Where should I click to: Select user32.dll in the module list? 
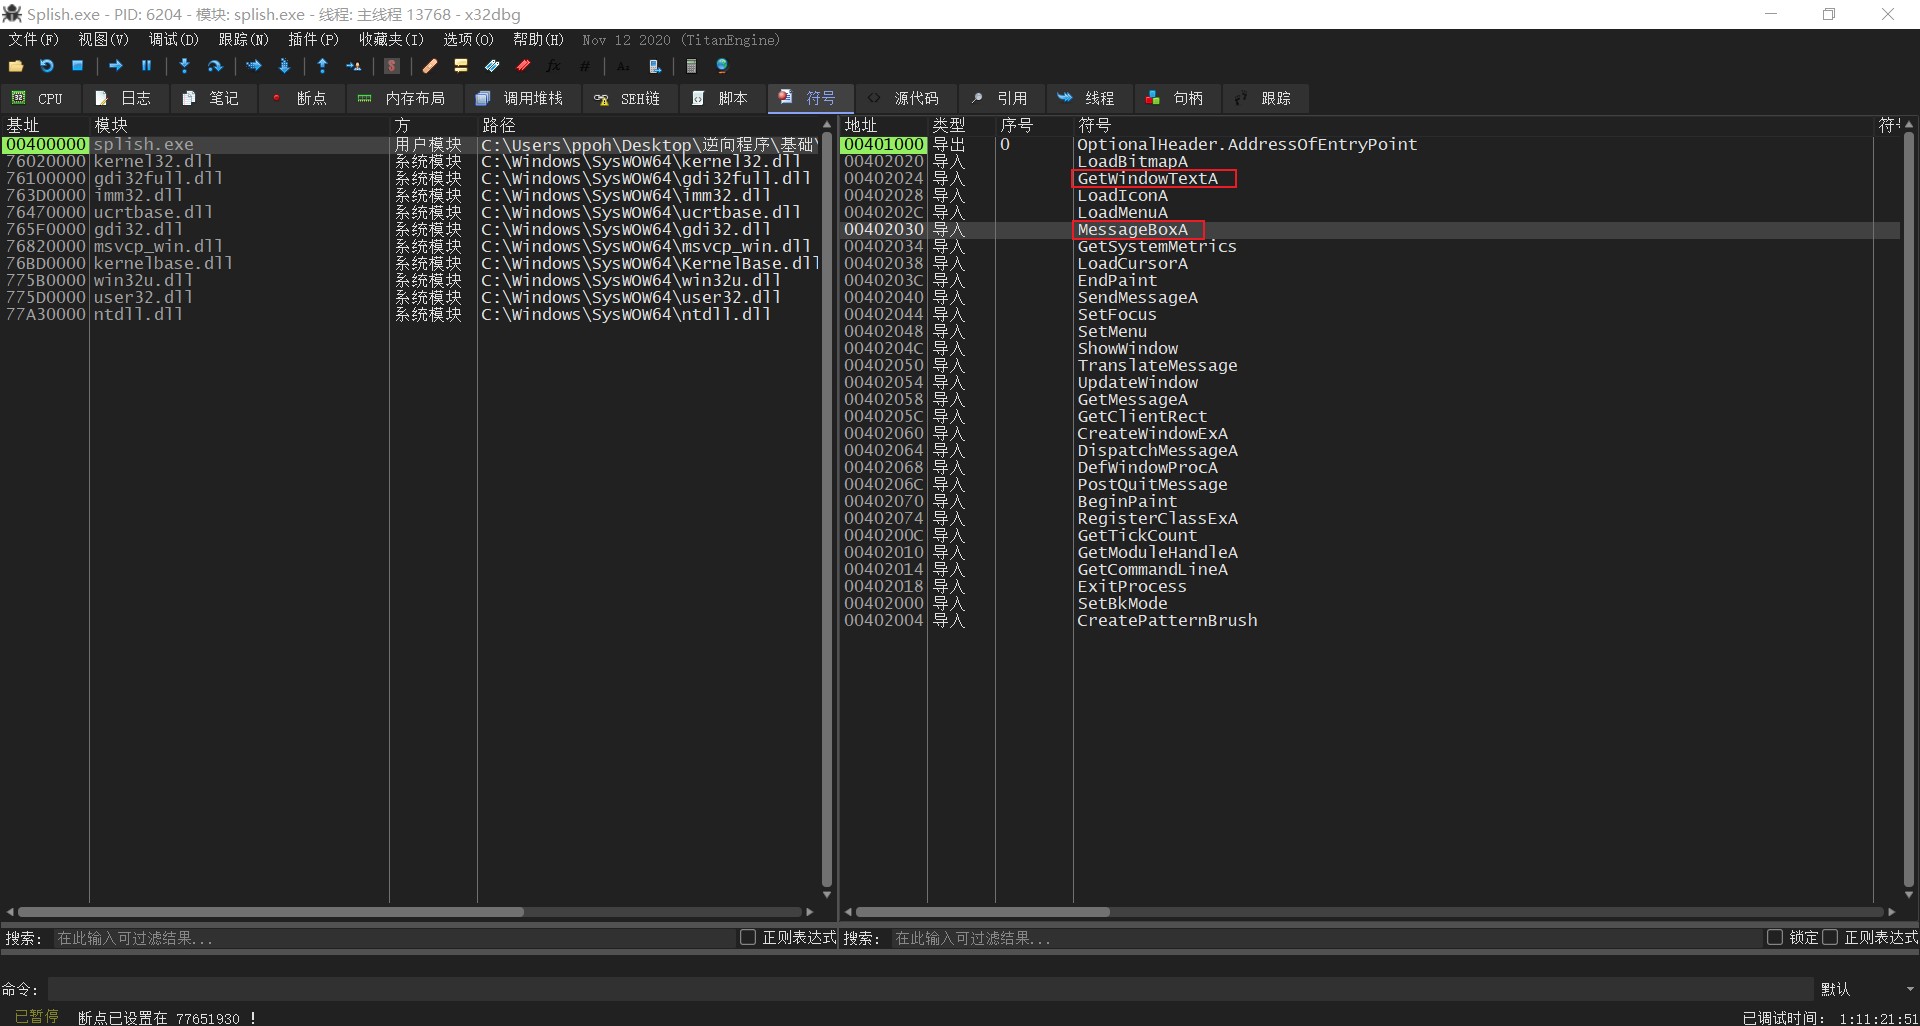pyautogui.click(x=143, y=297)
